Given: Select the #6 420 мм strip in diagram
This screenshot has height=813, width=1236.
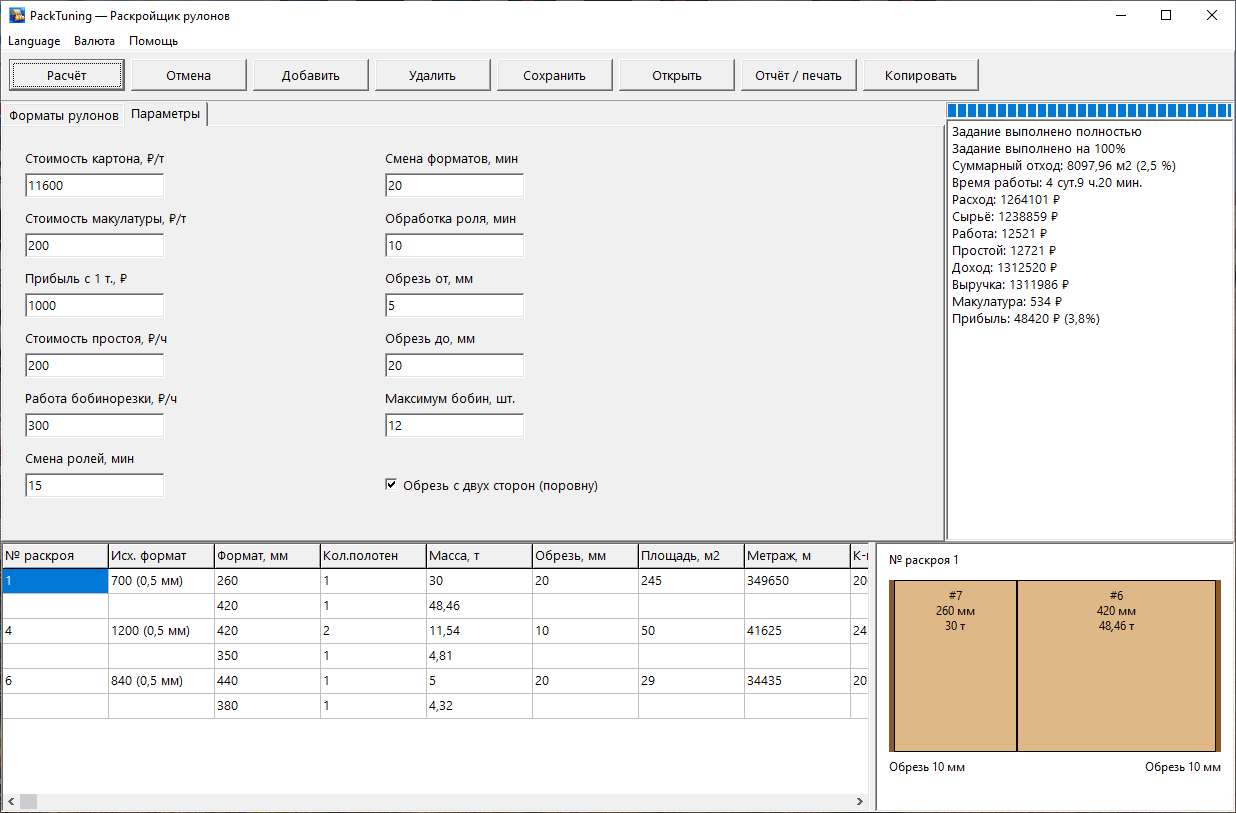Looking at the screenshot, I should point(1116,665).
